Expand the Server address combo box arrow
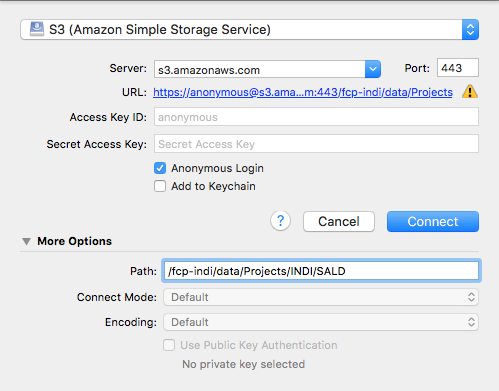499x391 pixels. point(373,69)
